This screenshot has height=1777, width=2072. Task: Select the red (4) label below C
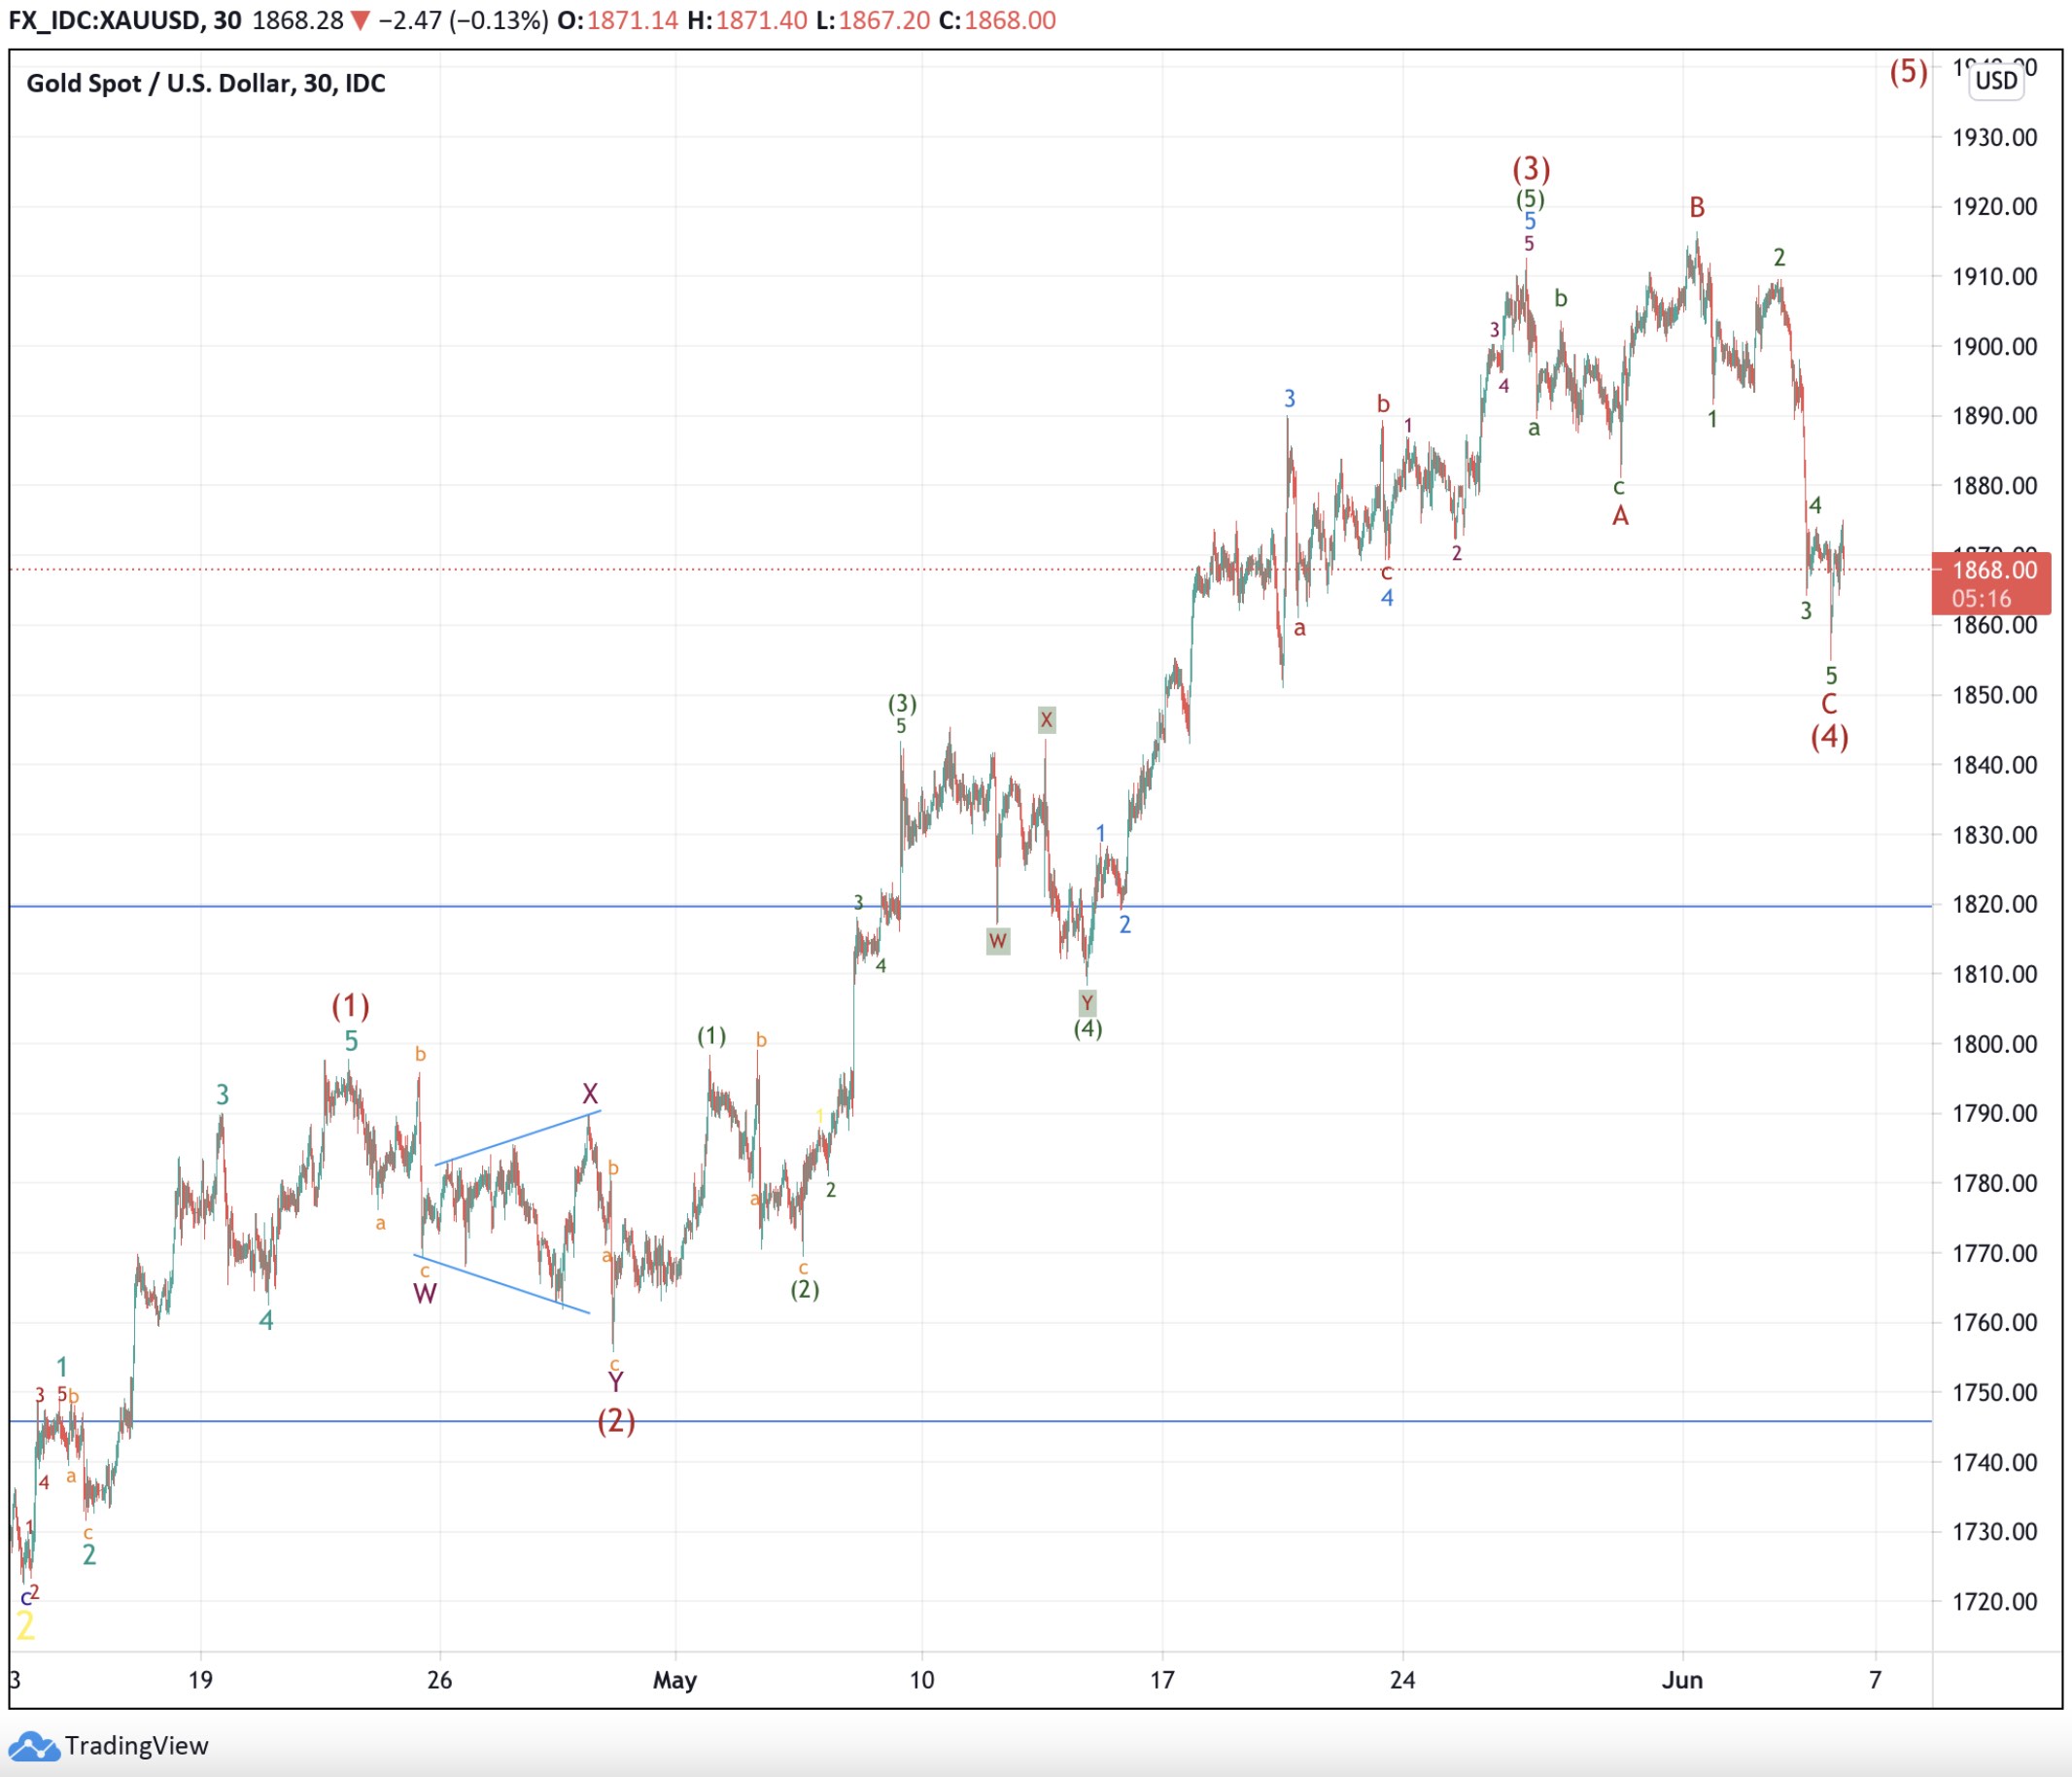pyautogui.click(x=1829, y=737)
